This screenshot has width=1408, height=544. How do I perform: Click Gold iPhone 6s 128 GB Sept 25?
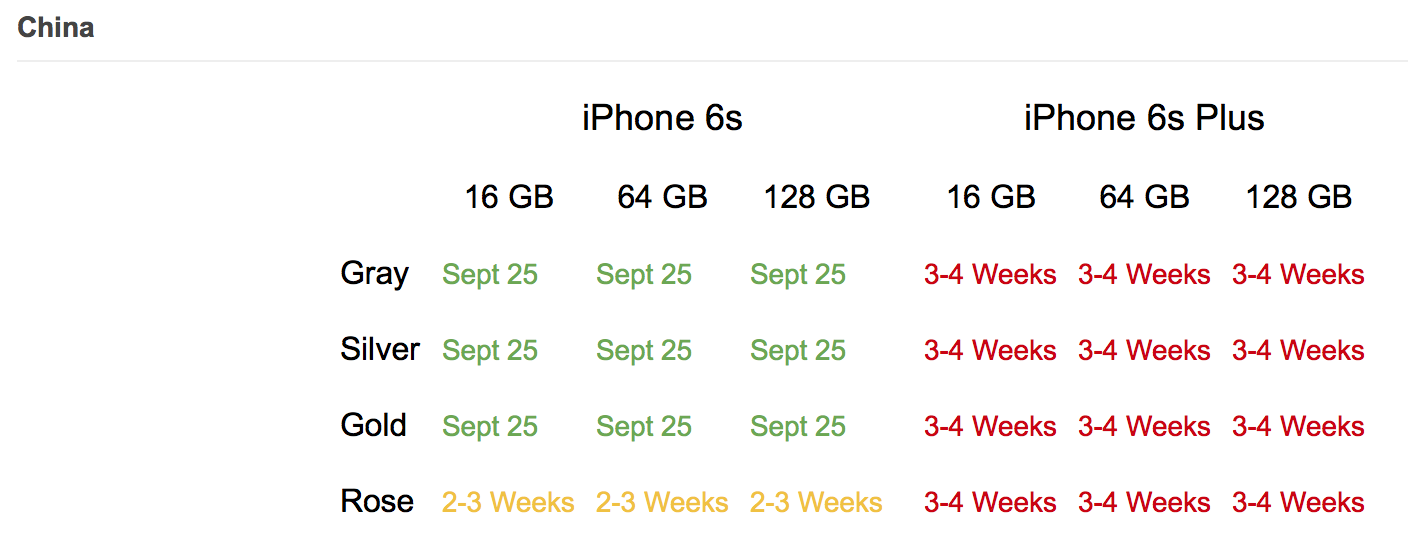(x=798, y=426)
